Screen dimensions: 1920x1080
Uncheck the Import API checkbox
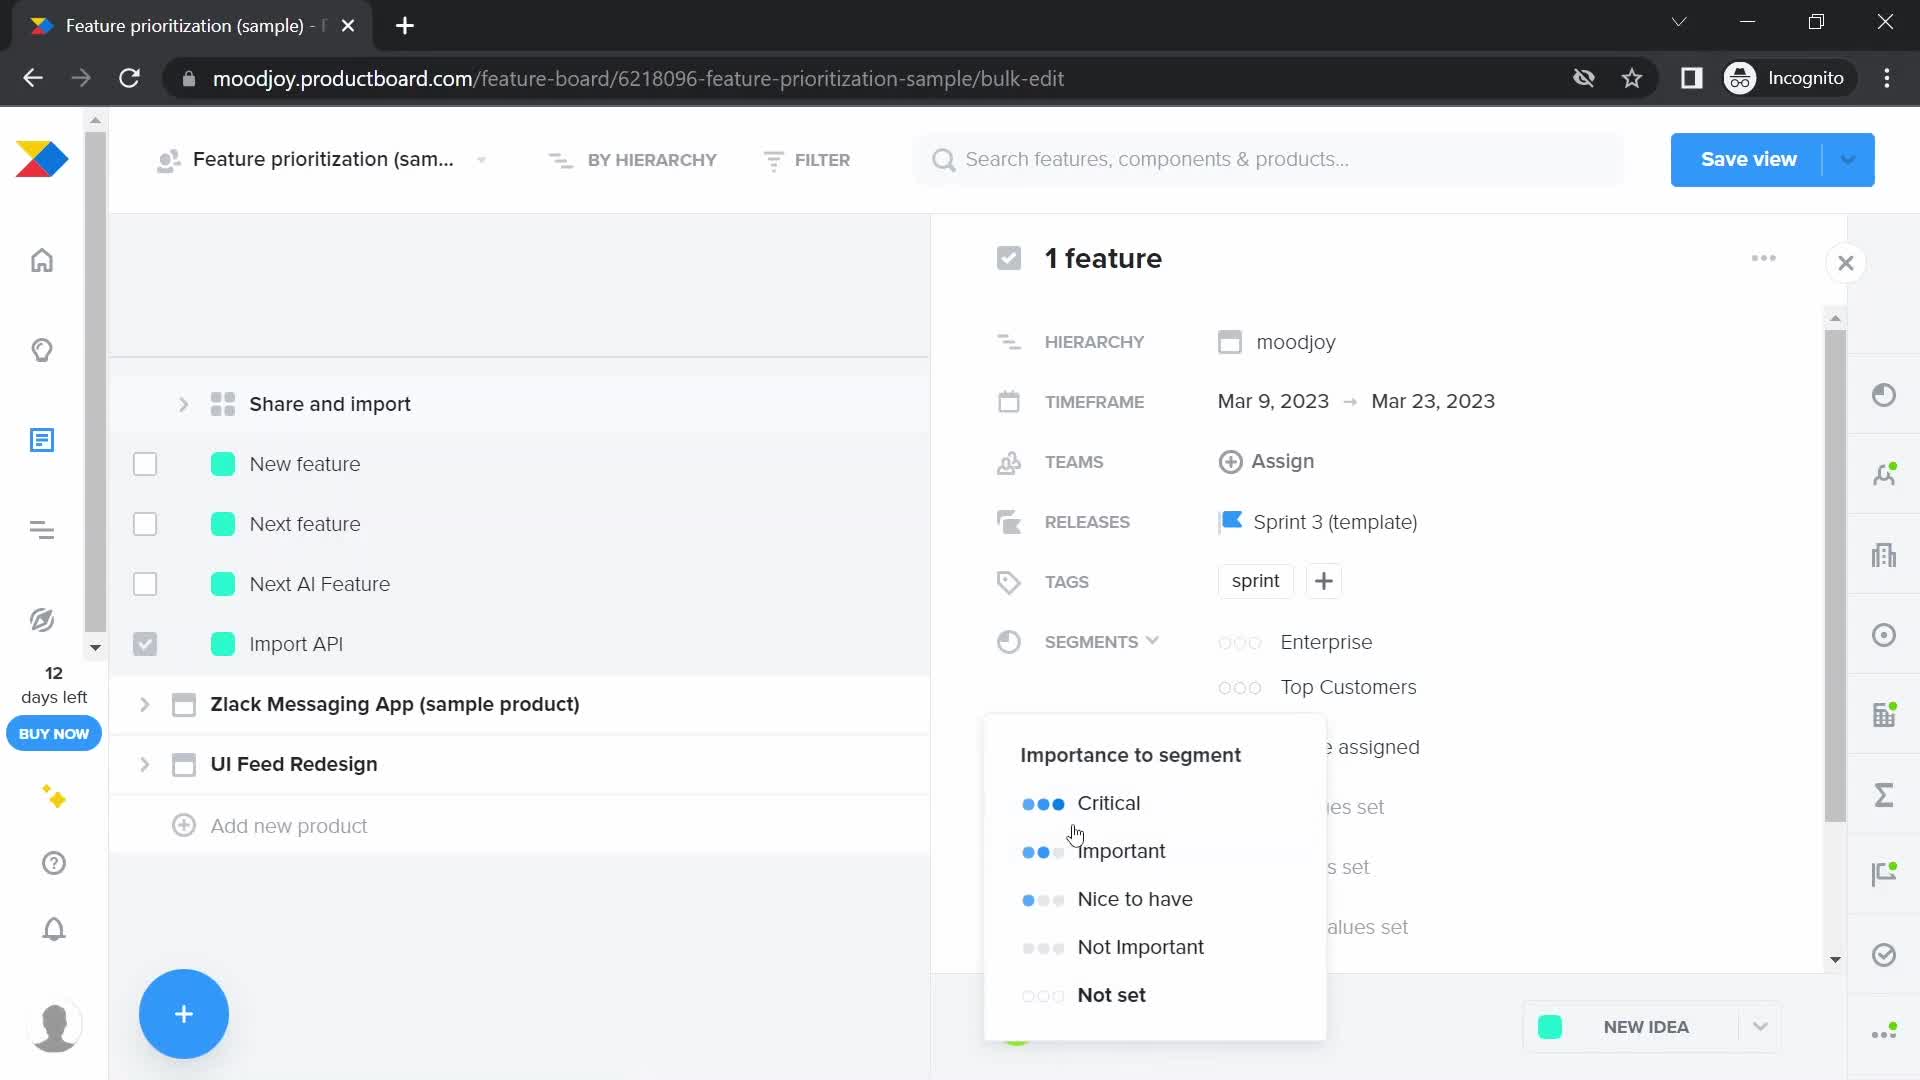tap(145, 644)
